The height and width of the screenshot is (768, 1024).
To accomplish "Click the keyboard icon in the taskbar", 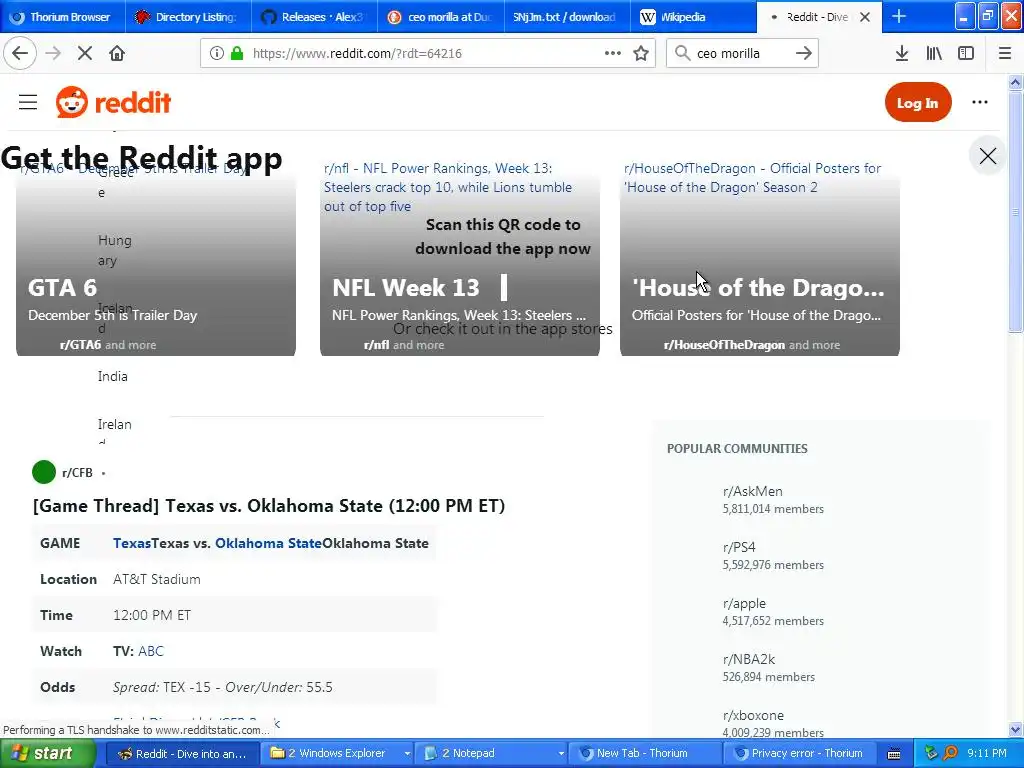I will [893, 754].
